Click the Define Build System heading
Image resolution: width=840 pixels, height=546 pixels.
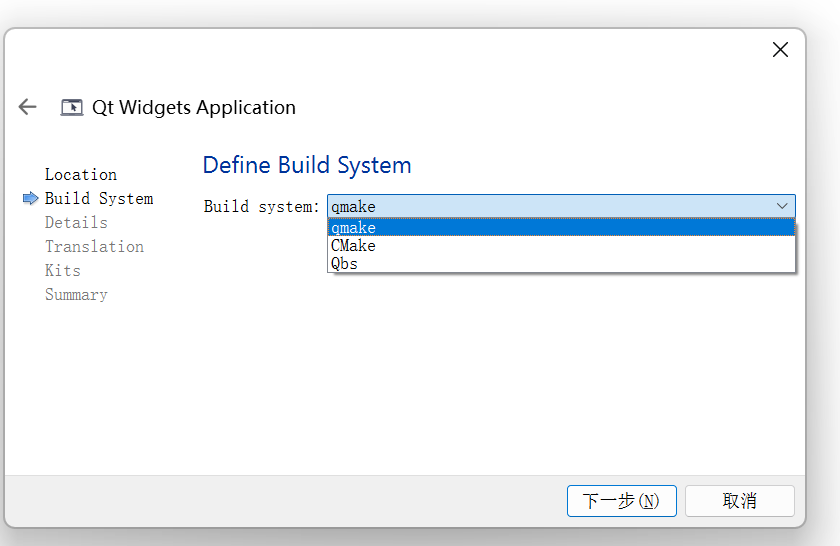pos(307,165)
